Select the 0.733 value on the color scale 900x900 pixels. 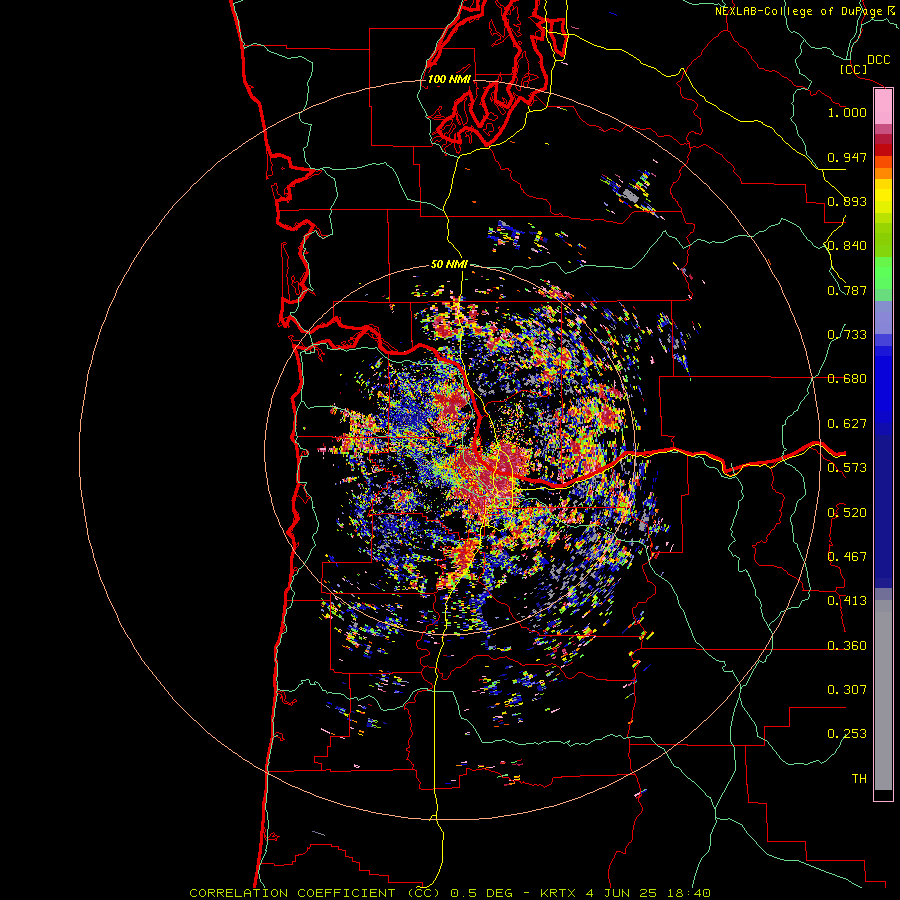847,335
